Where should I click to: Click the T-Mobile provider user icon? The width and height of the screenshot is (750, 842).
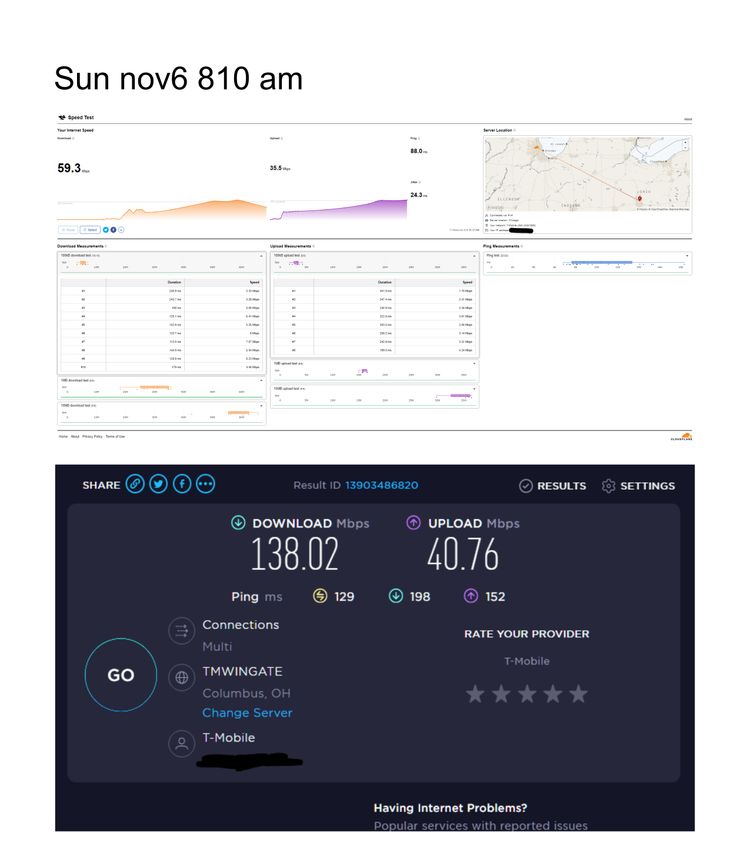181,744
